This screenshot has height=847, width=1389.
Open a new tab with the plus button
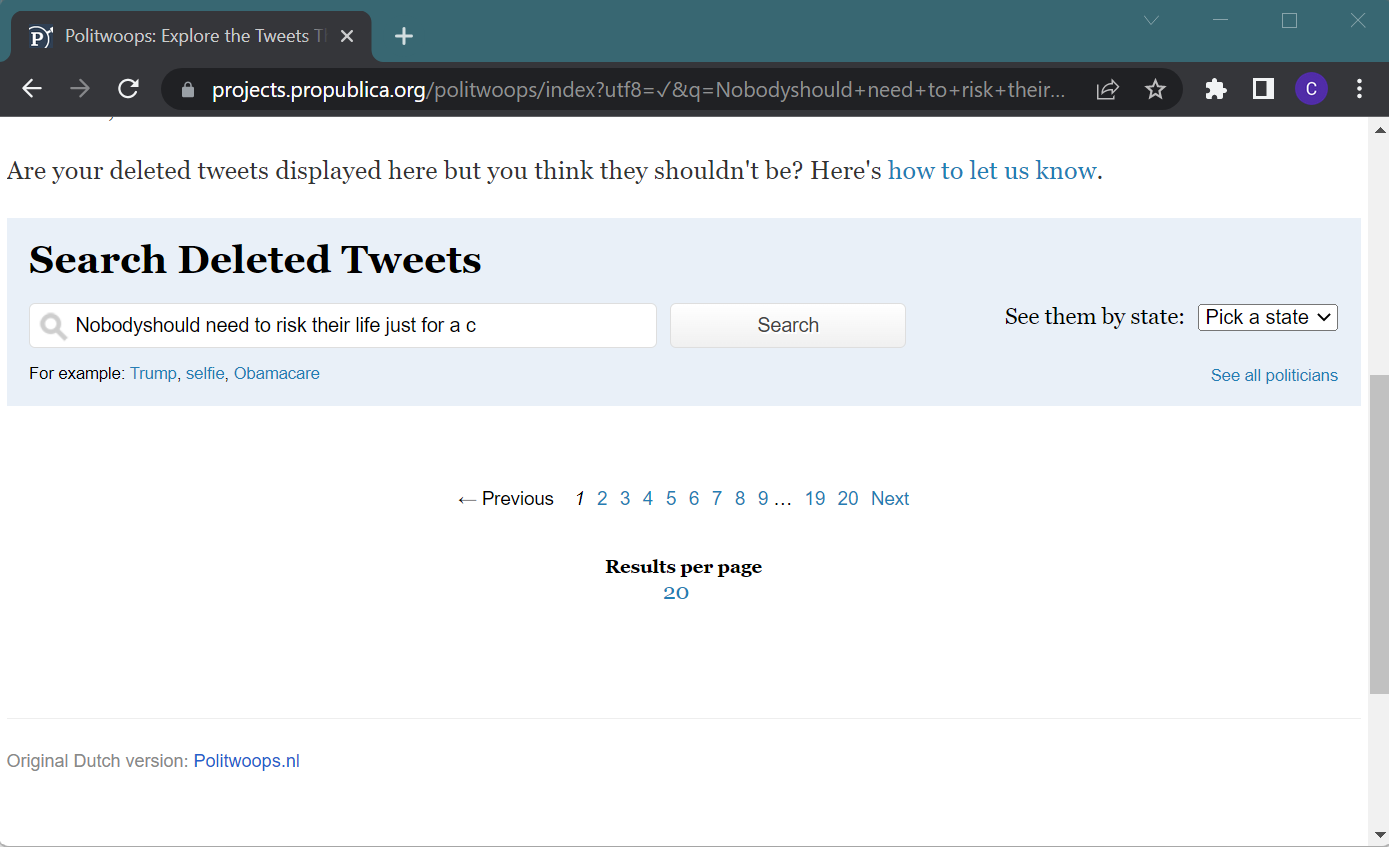403,37
